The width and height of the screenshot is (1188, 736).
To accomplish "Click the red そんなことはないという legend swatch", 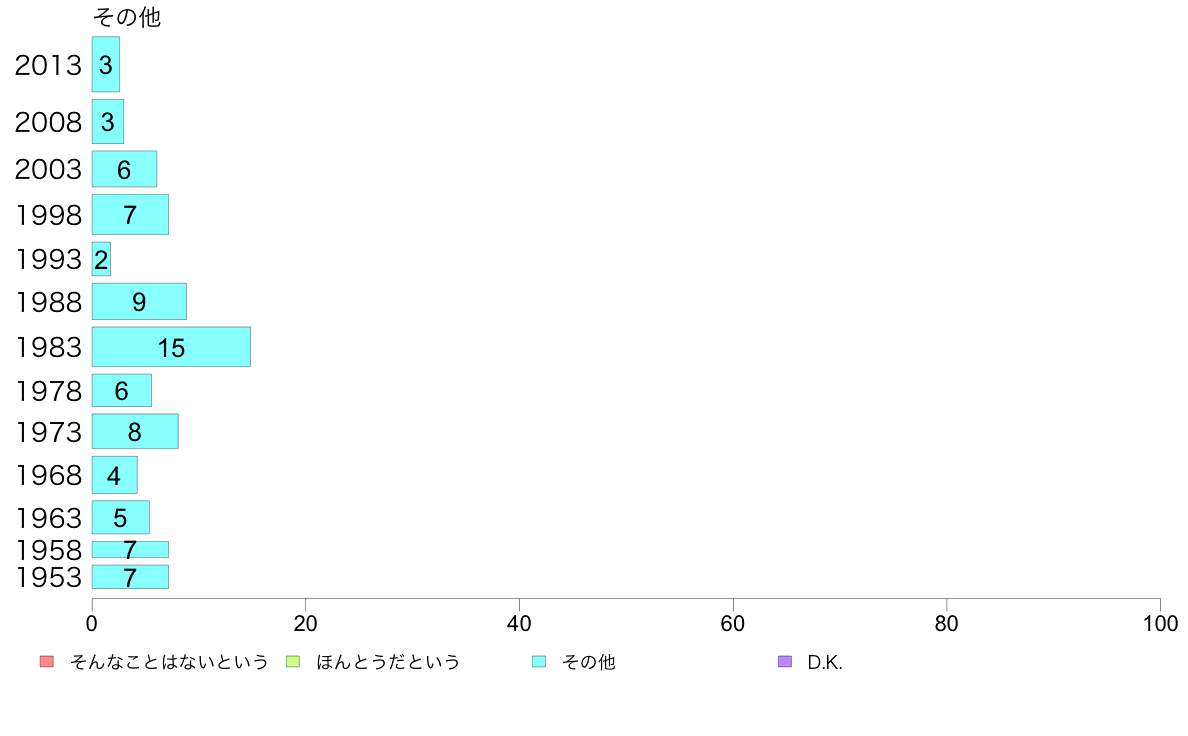I will click(x=47, y=662).
